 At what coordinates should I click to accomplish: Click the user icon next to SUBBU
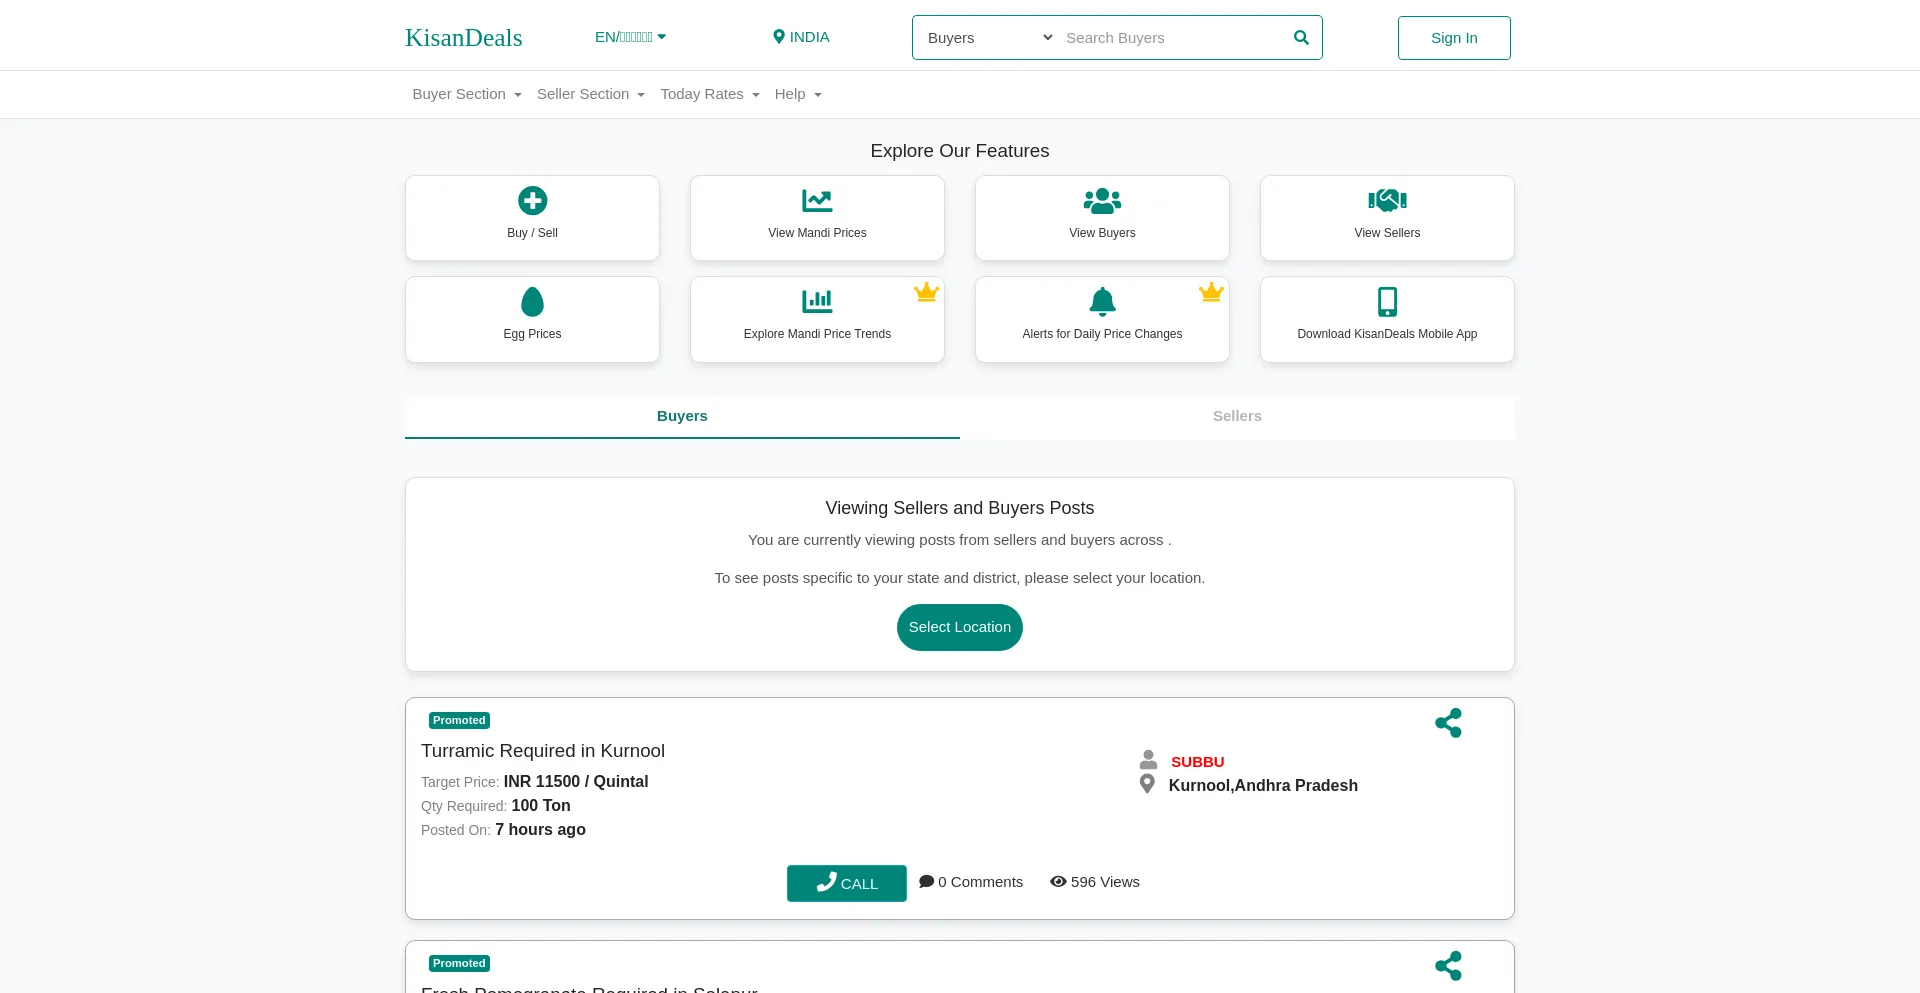coord(1148,760)
